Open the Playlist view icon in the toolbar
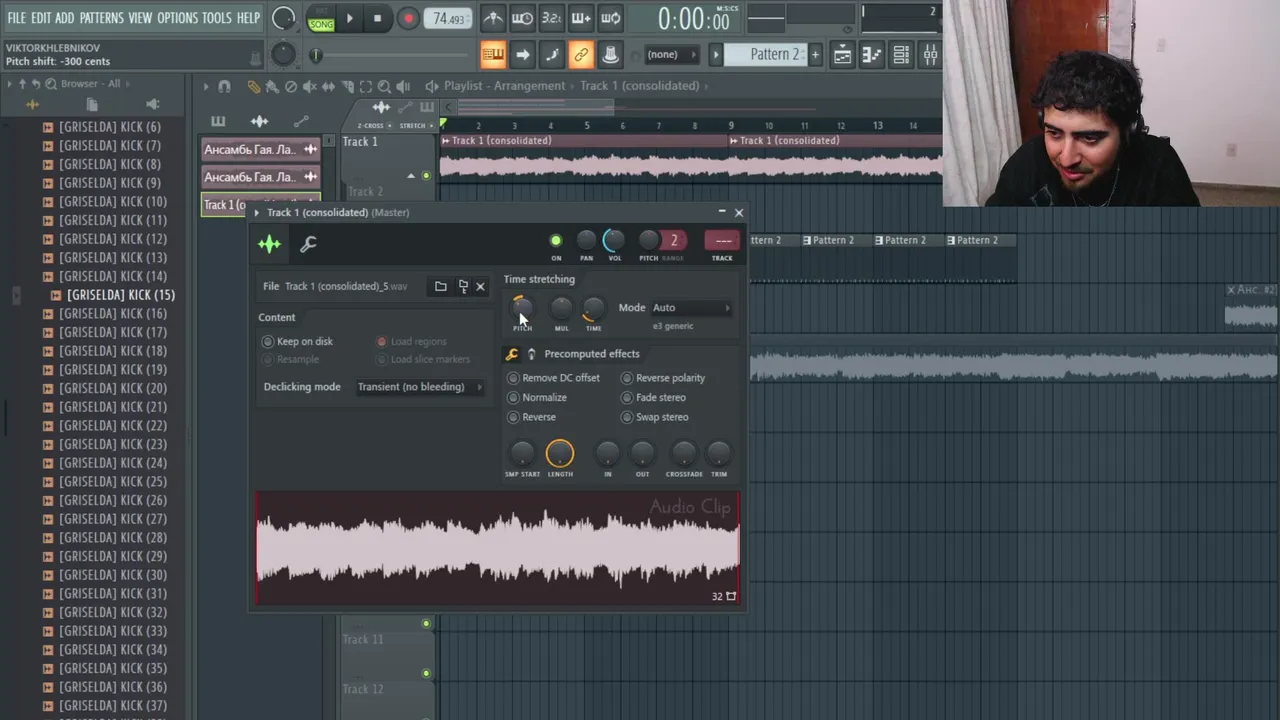Viewport: 1280px width, 720px height. 843,55
